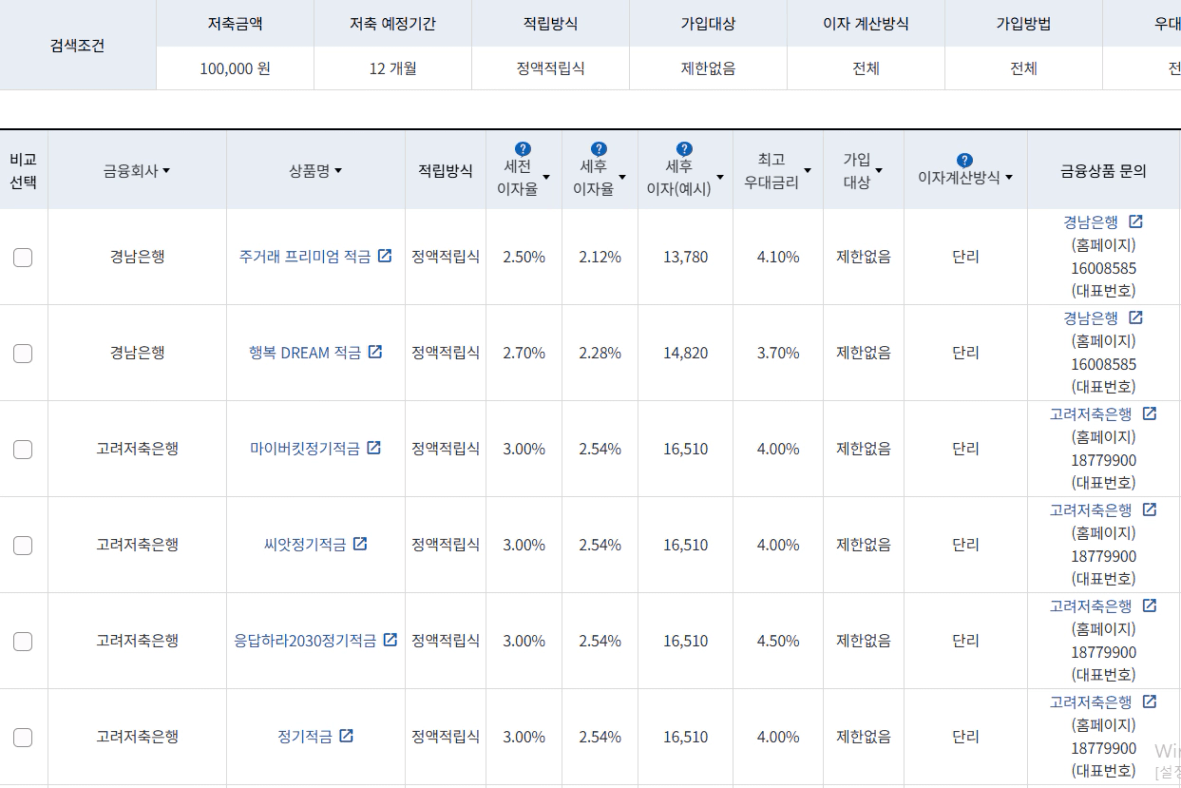
Task: Sort table by 금융회사 column
Action: [136, 171]
